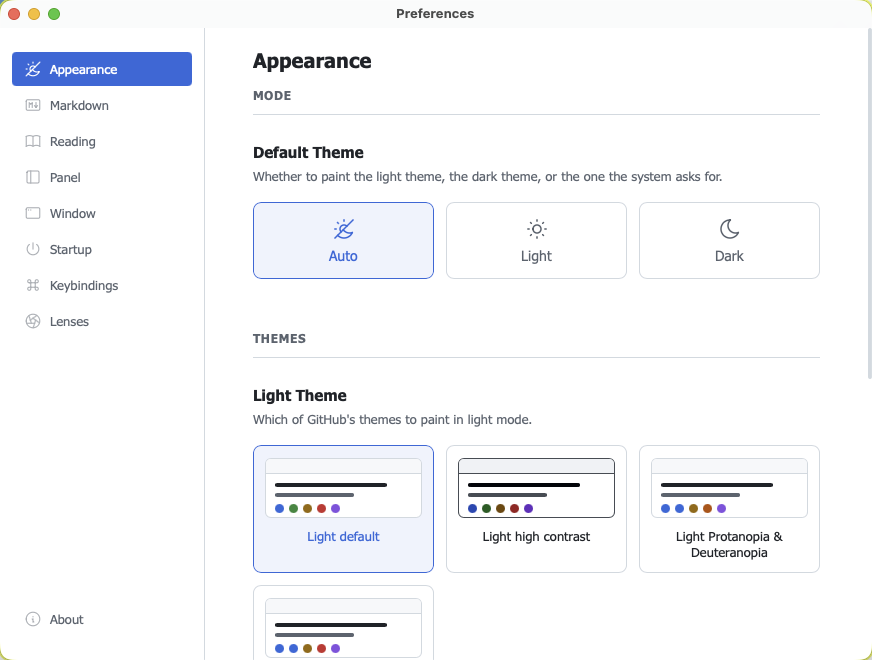The width and height of the screenshot is (872, 660).
Task: Click the Startup power icon
Action: (33, 249)
